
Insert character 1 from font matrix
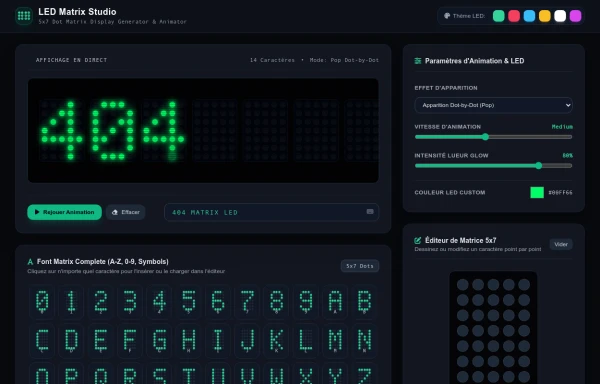(71, 302)
